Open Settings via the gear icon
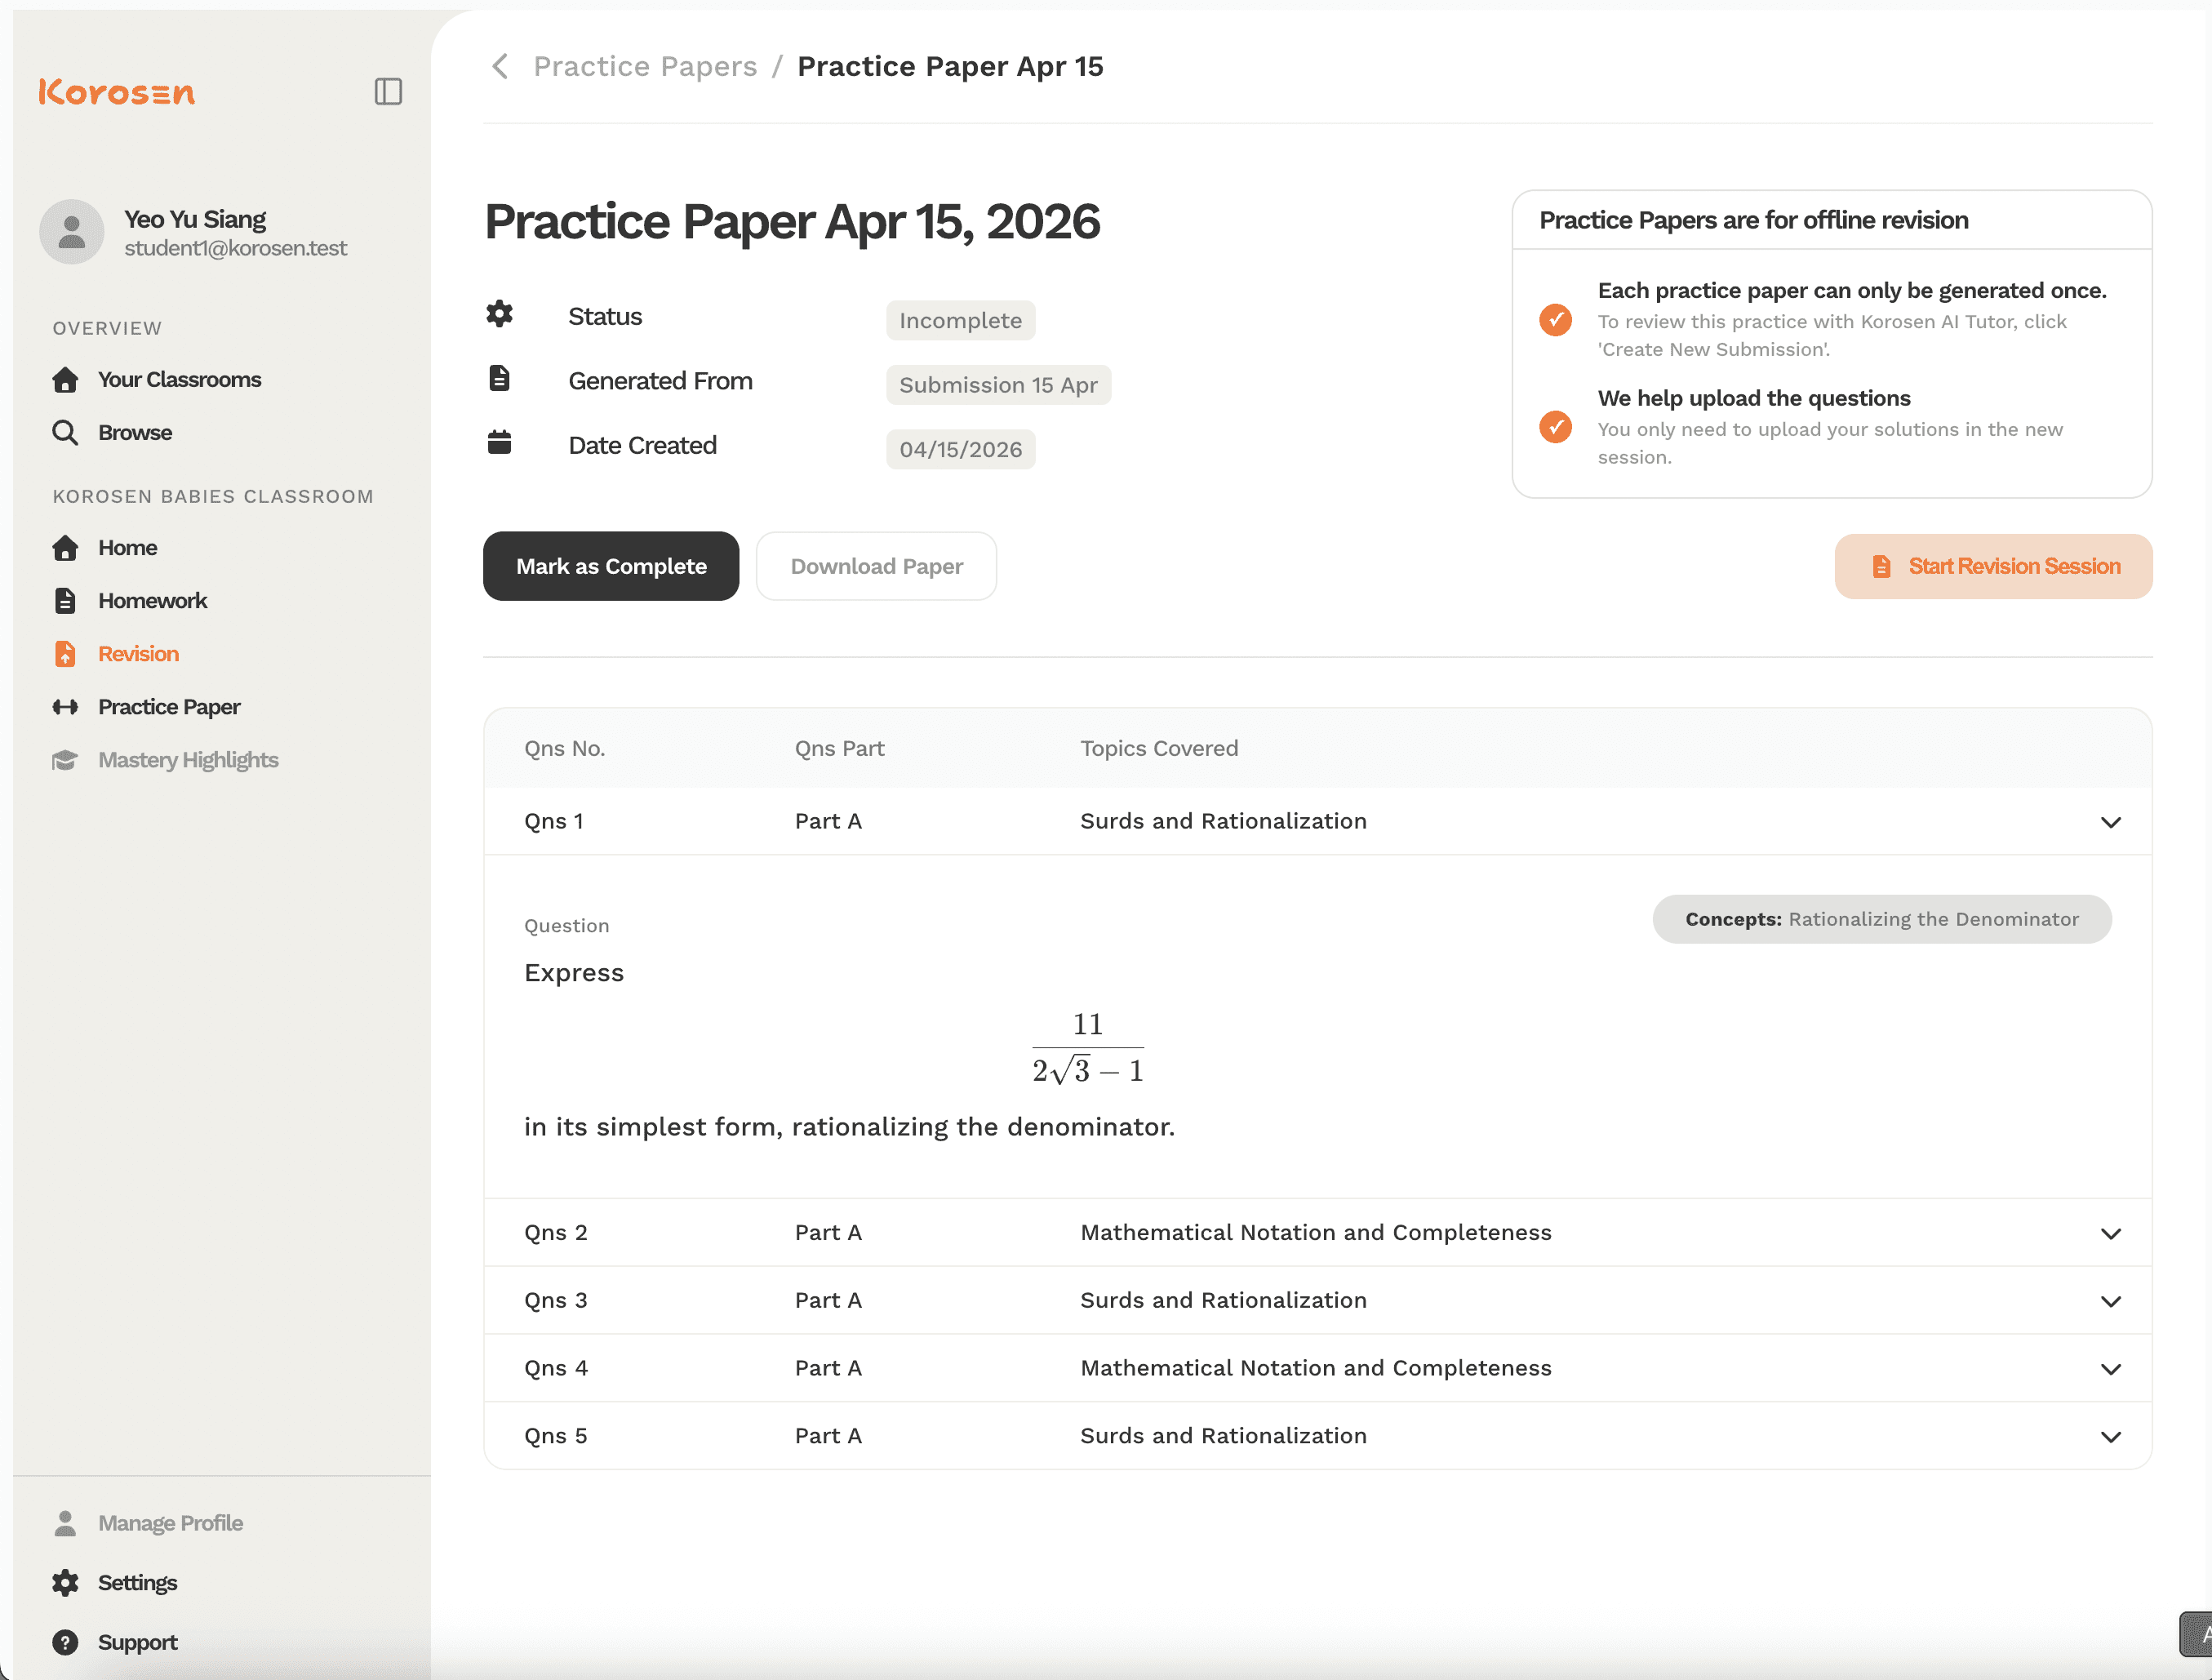The height and width of the screenshot is (1680, 2212). click(65, 1582)
